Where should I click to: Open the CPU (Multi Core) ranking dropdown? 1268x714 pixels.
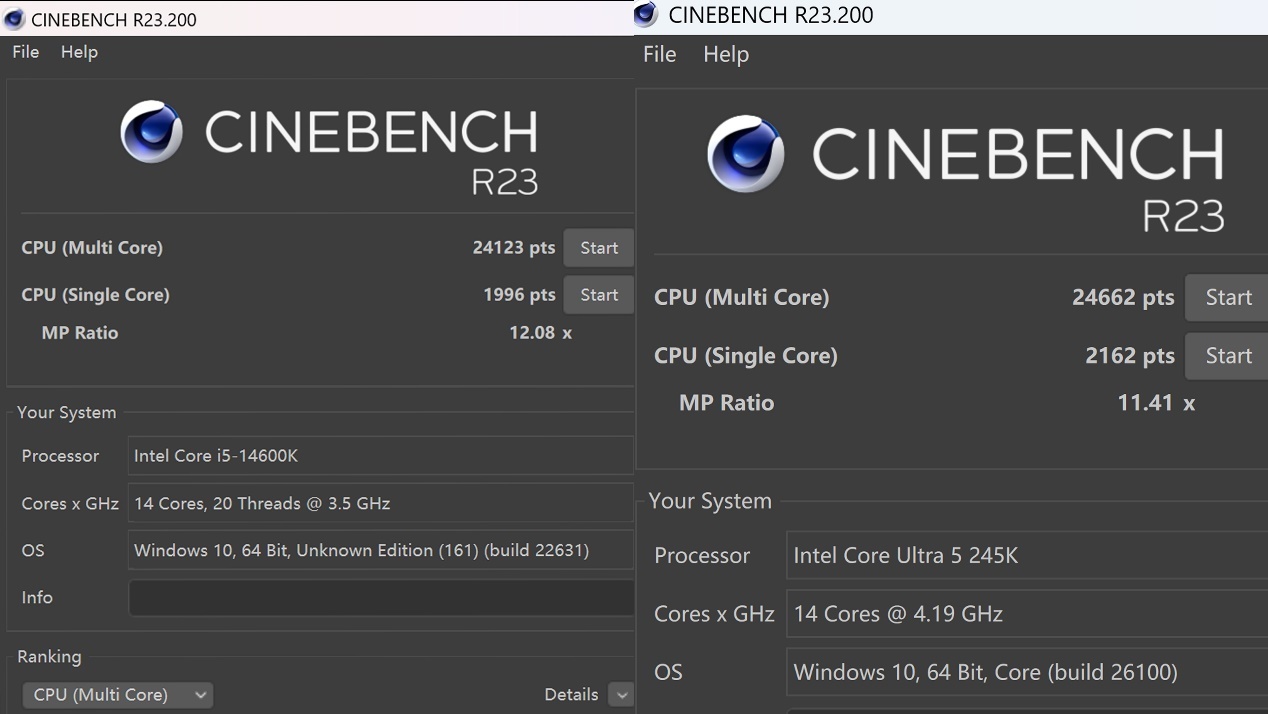(118, 695)
